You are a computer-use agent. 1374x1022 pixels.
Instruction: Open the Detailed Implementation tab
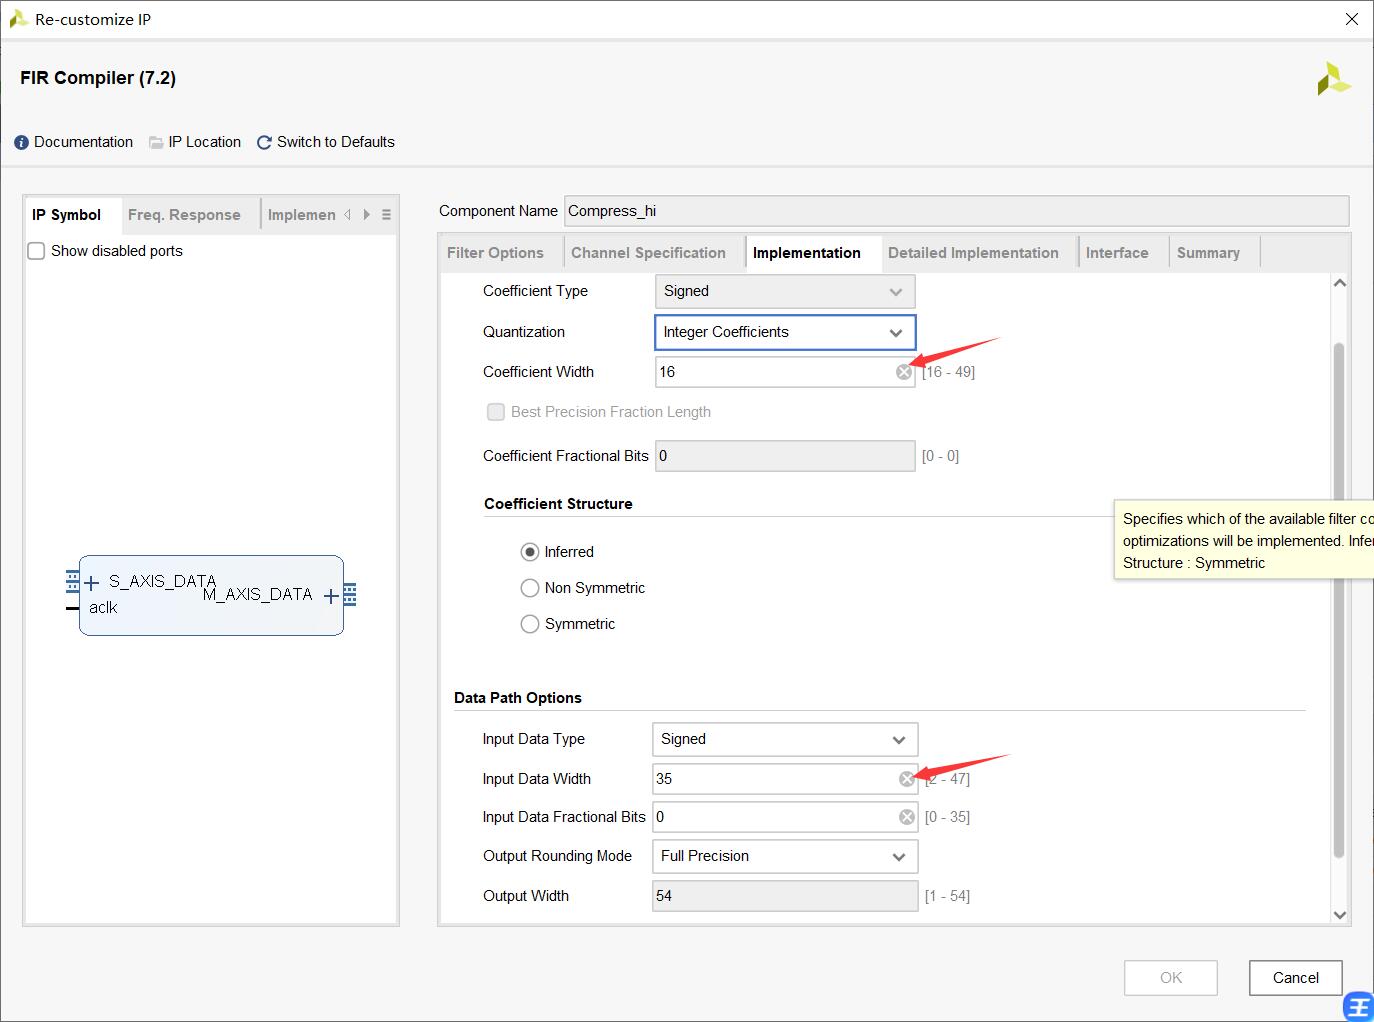pyautogui.click(x=973, y=253)
